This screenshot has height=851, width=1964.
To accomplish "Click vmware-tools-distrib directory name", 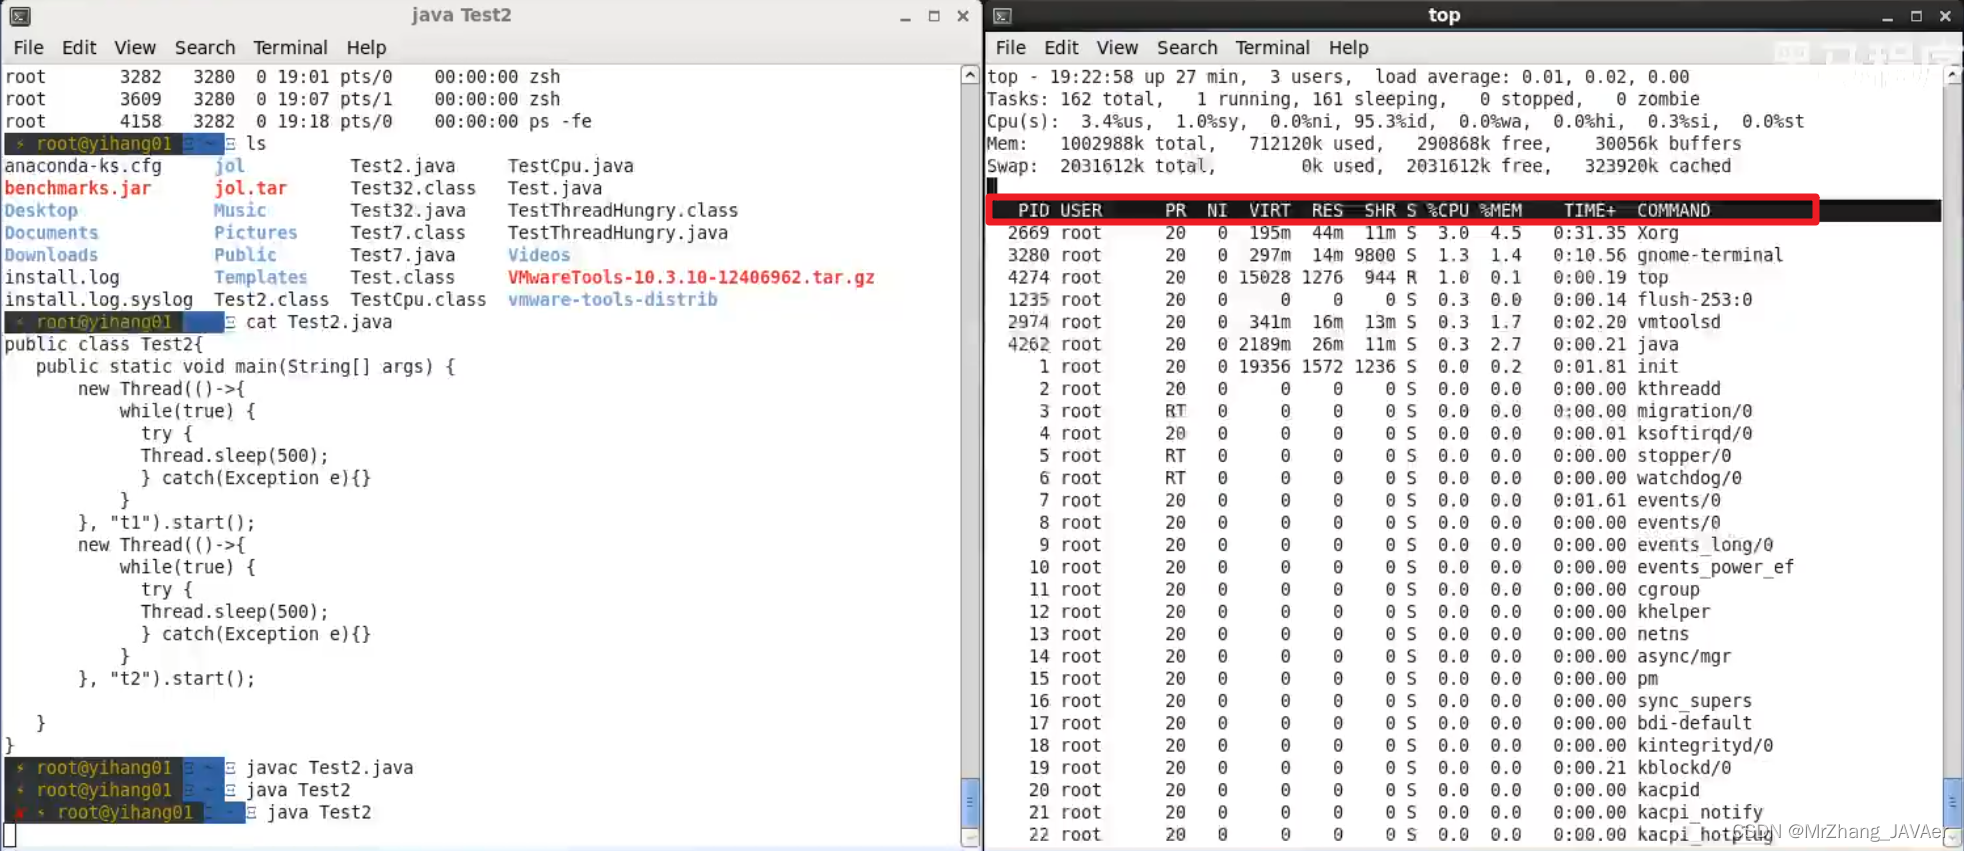I will pos(612,299).
